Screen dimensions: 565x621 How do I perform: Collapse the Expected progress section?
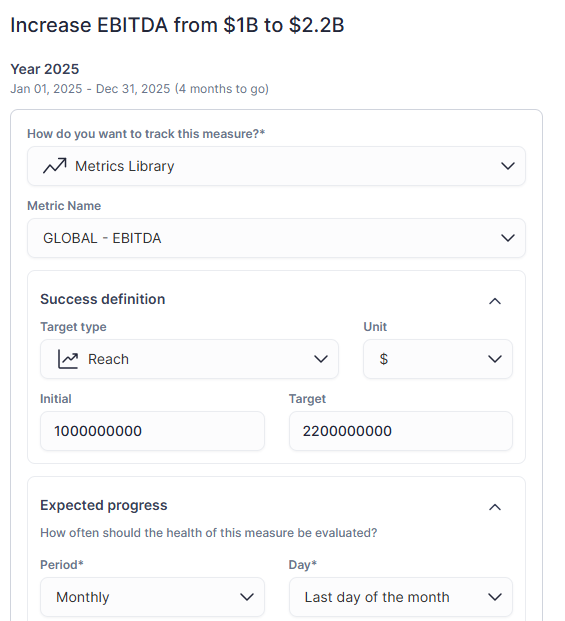495,507
